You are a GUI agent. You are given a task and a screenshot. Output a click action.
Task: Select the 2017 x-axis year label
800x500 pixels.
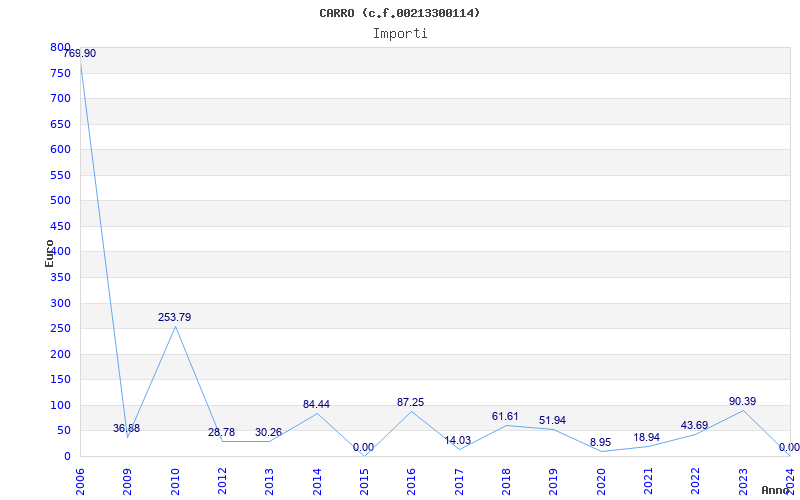click(x=459, y=482)
